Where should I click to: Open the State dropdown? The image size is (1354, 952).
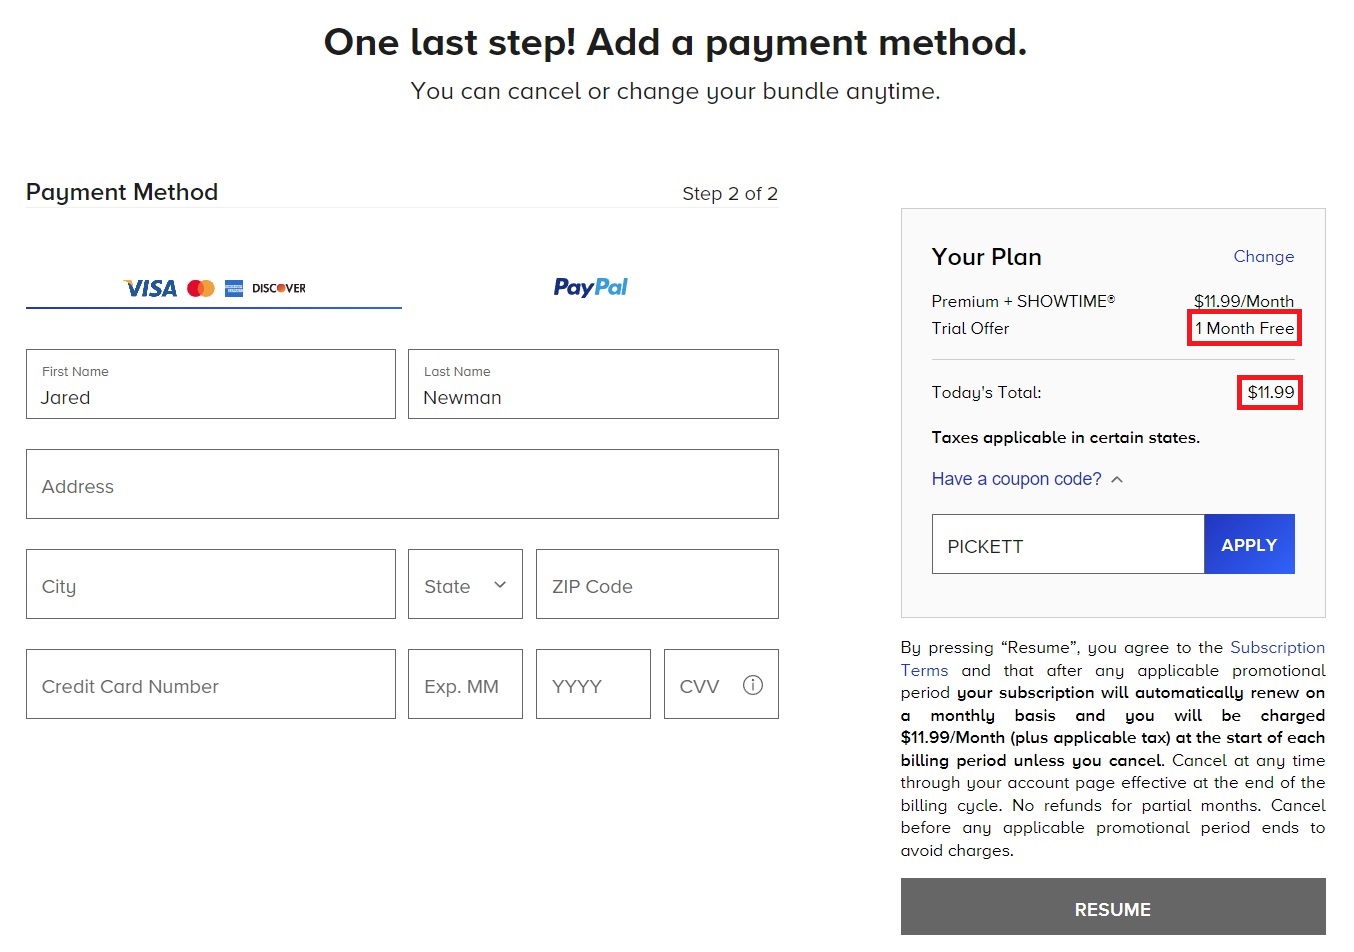465,584
